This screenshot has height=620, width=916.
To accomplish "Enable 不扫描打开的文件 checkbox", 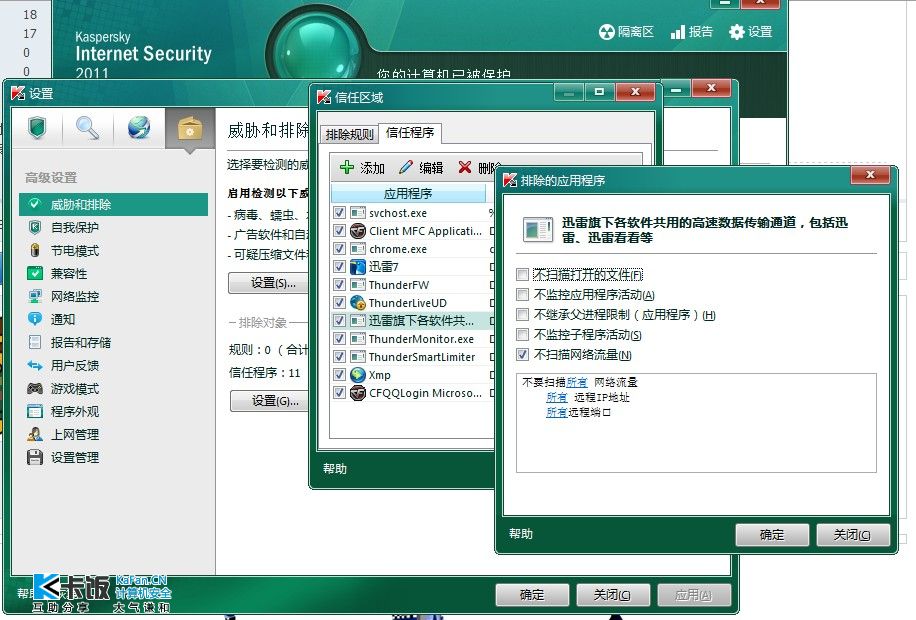I will pyautogui.click(x=523, y=275).
